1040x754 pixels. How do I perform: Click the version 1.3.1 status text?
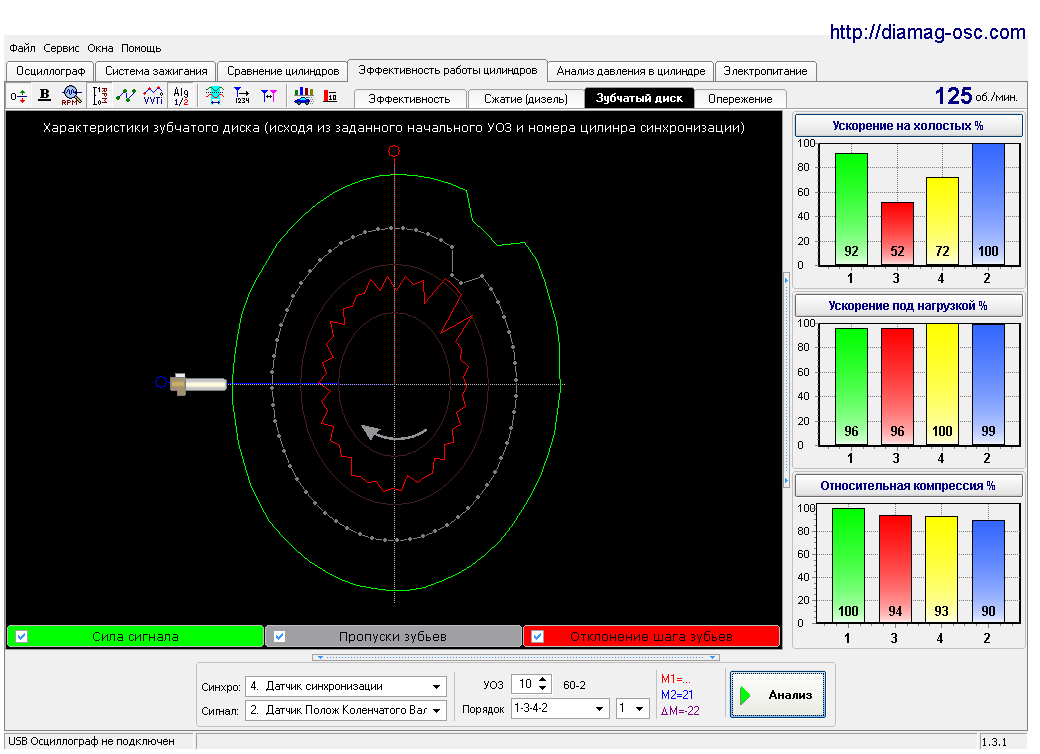tap(994, 742)
